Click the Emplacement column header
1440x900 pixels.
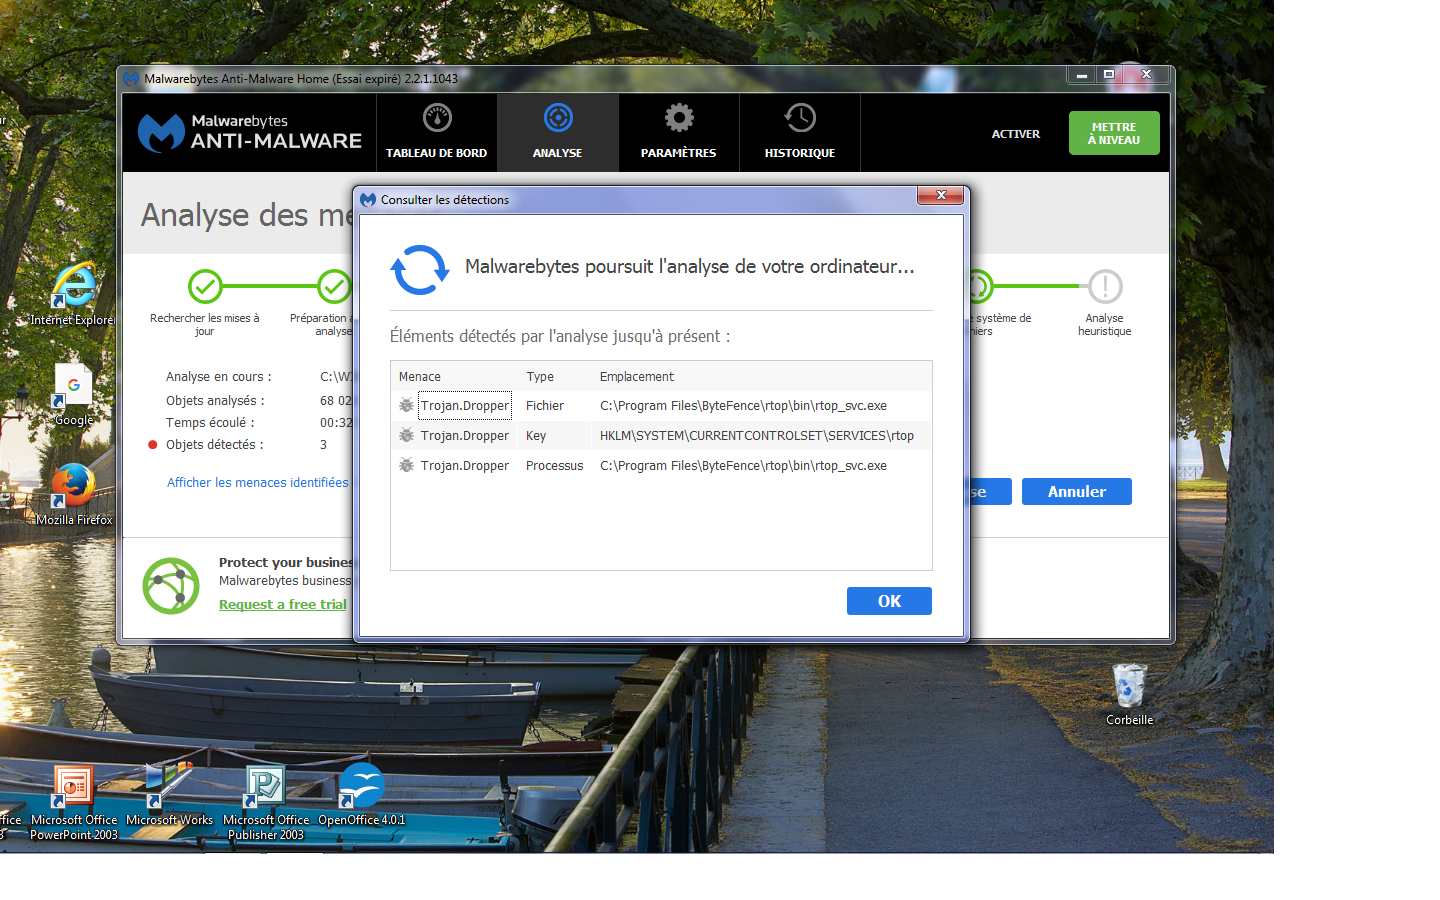pyautogui.click(x=637, y=377)
